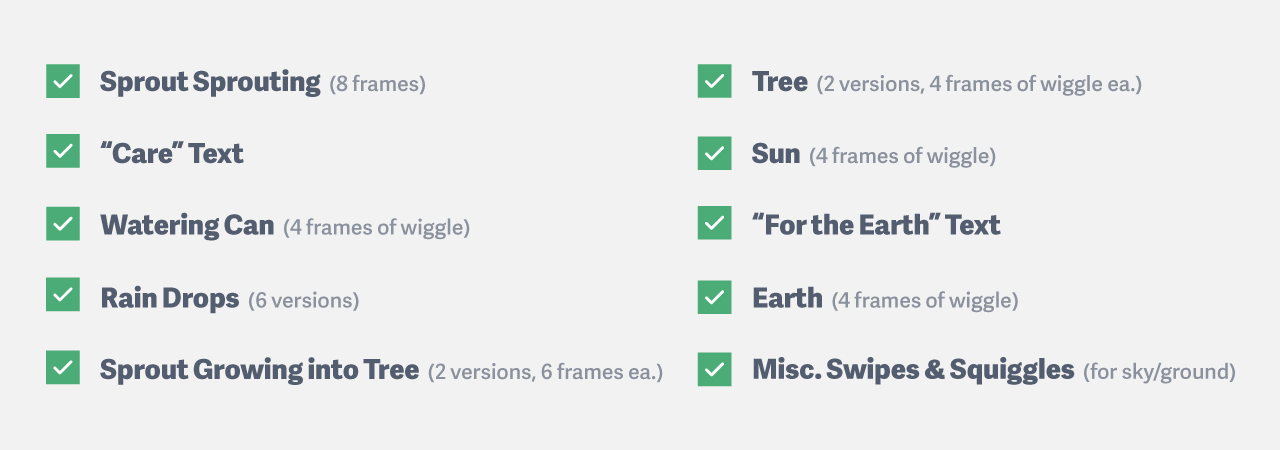Screen dimensions: 1280x450
Task: Click the Misc. Swipes & Squiggles label
Action: [913, 370]
